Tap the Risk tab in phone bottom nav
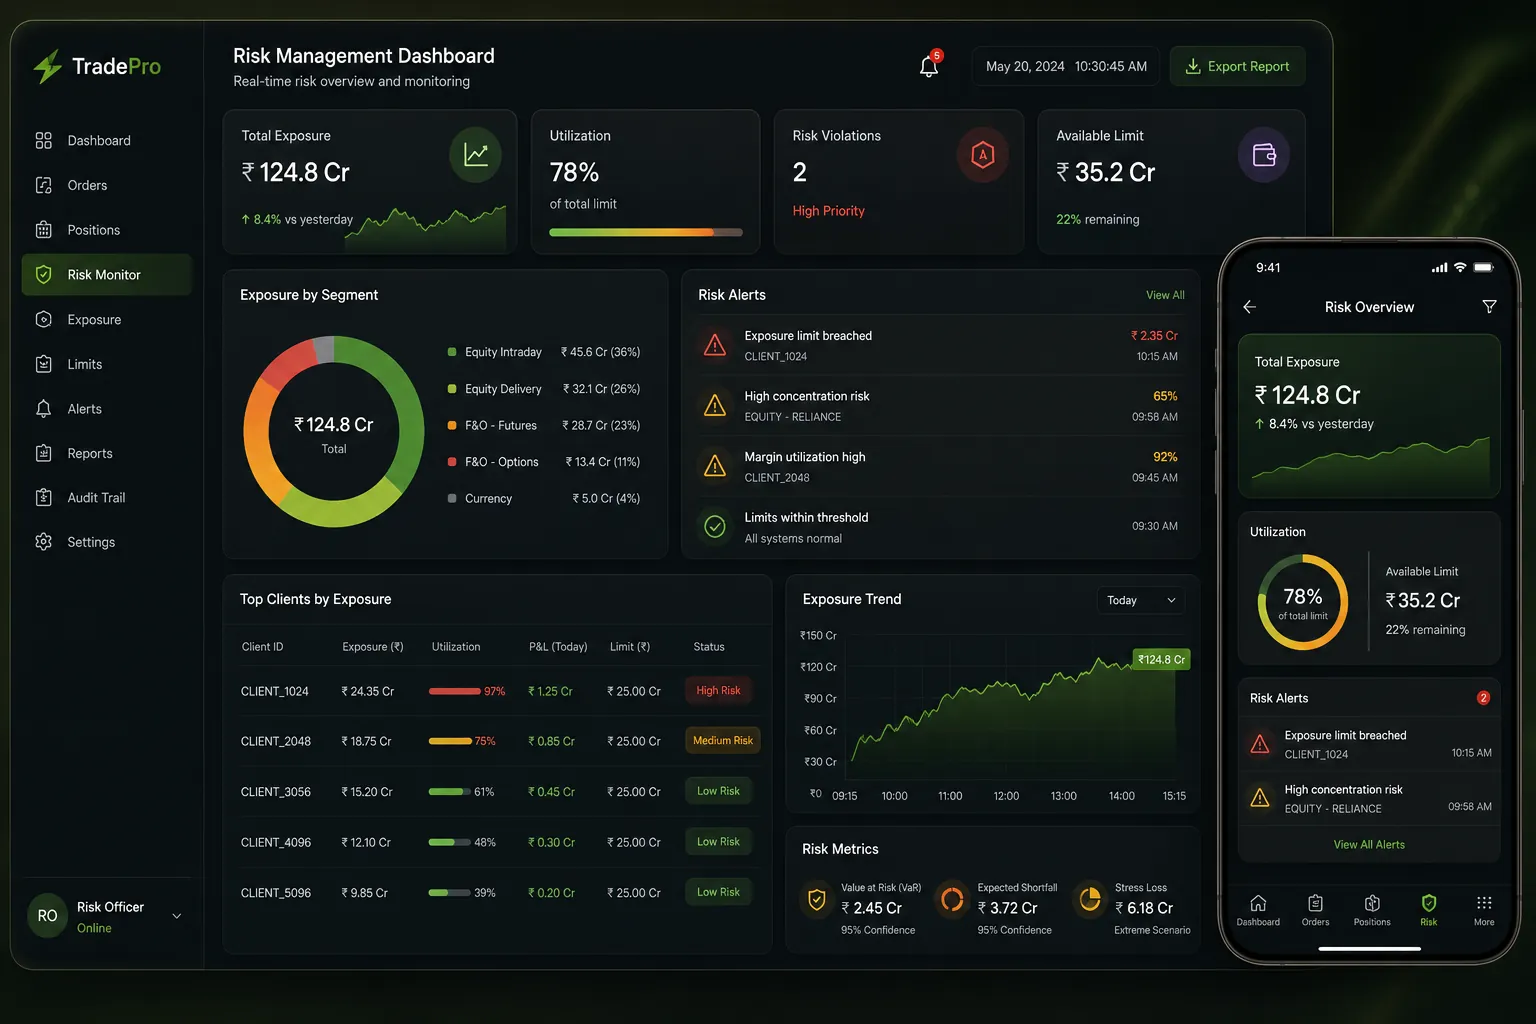The image size is (1536, 1024). click(1428, 910)
